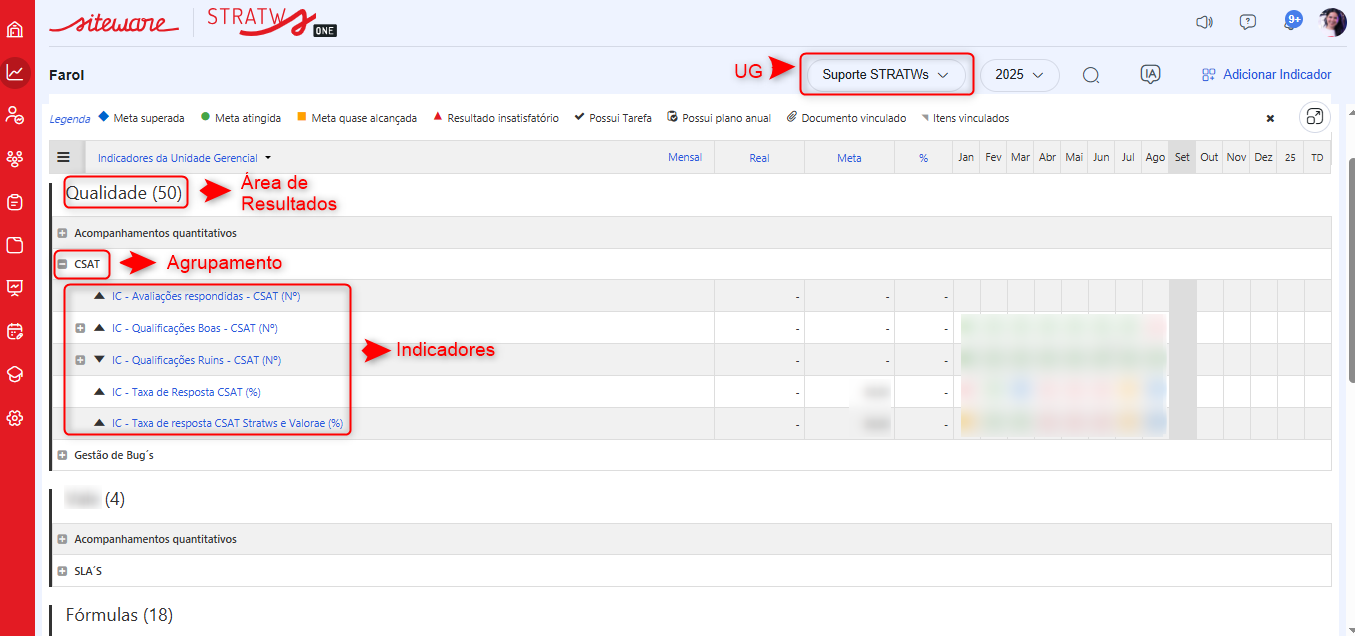Open Indicadores da Unidade Gerencial dropdown
Screen dimensions: 1355x636
[x=184, y=158]
